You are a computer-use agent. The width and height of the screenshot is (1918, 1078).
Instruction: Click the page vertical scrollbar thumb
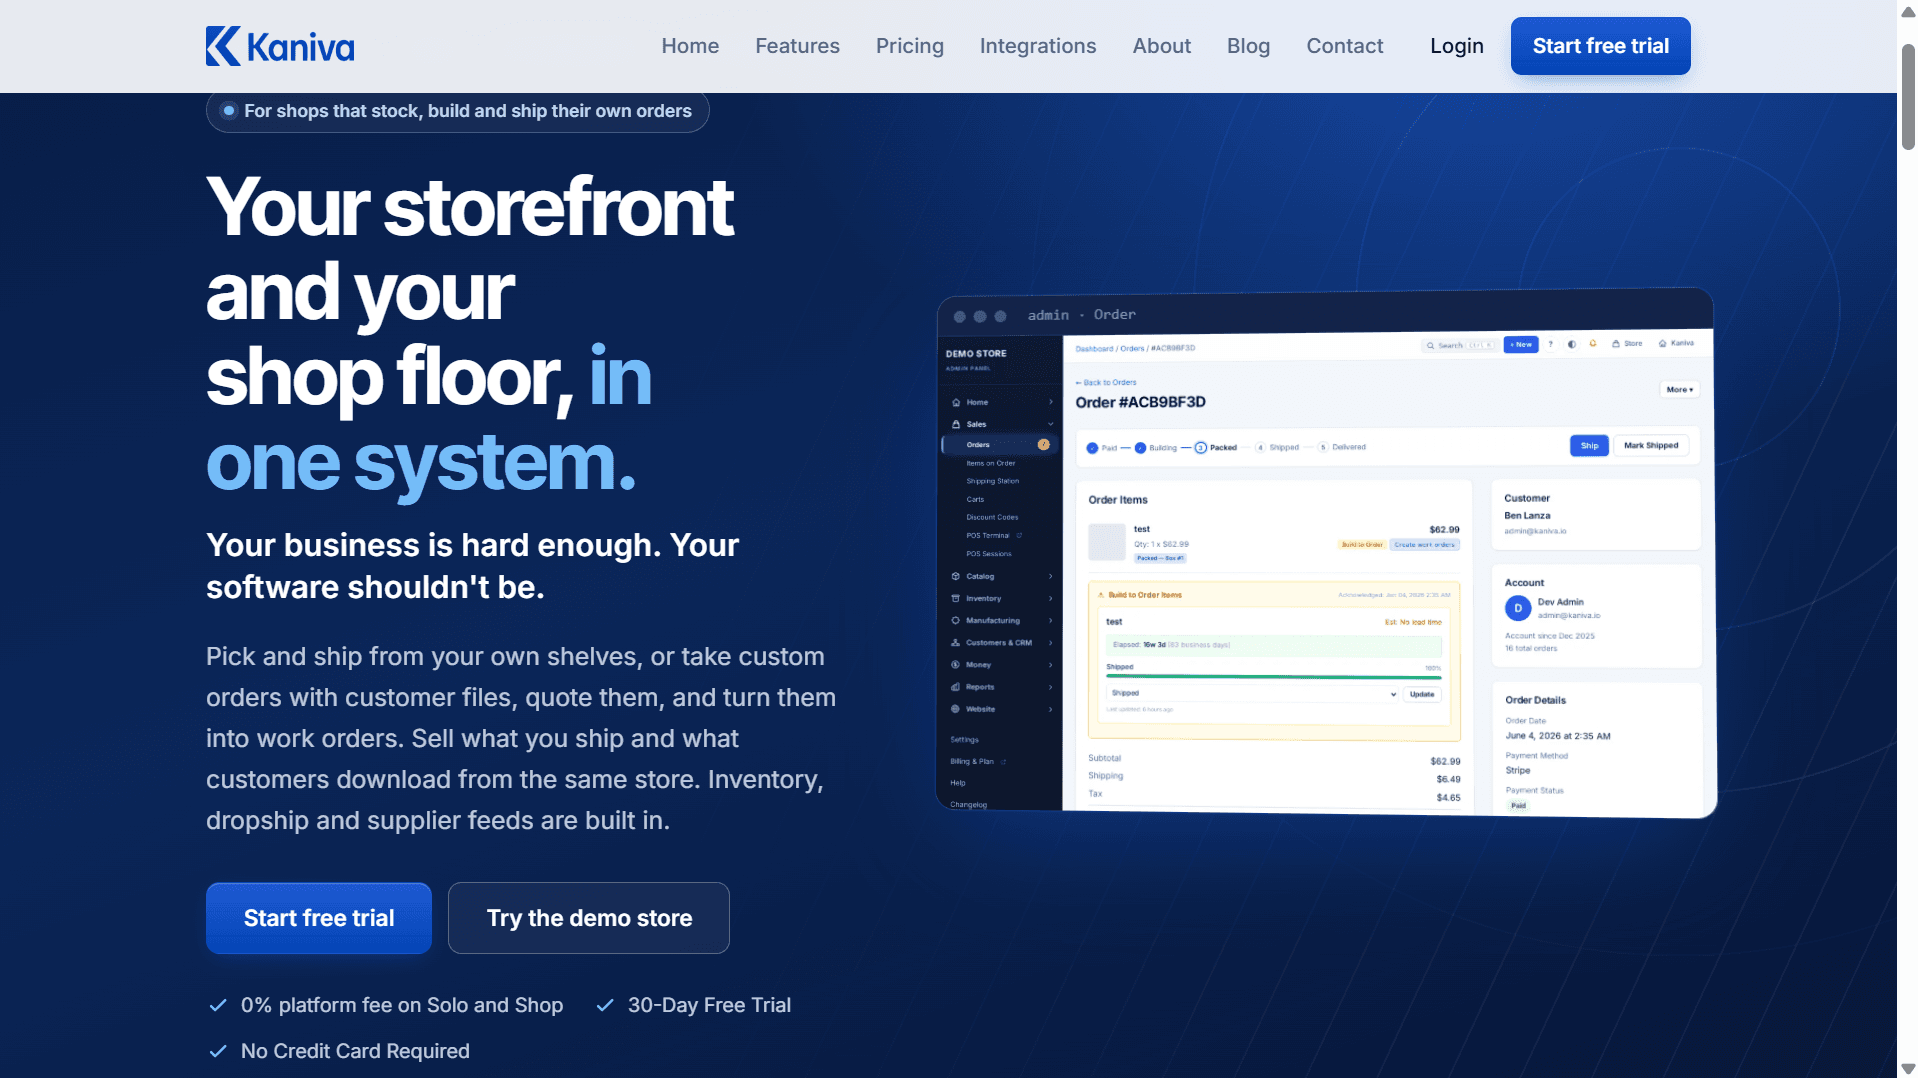point(1908,96)
